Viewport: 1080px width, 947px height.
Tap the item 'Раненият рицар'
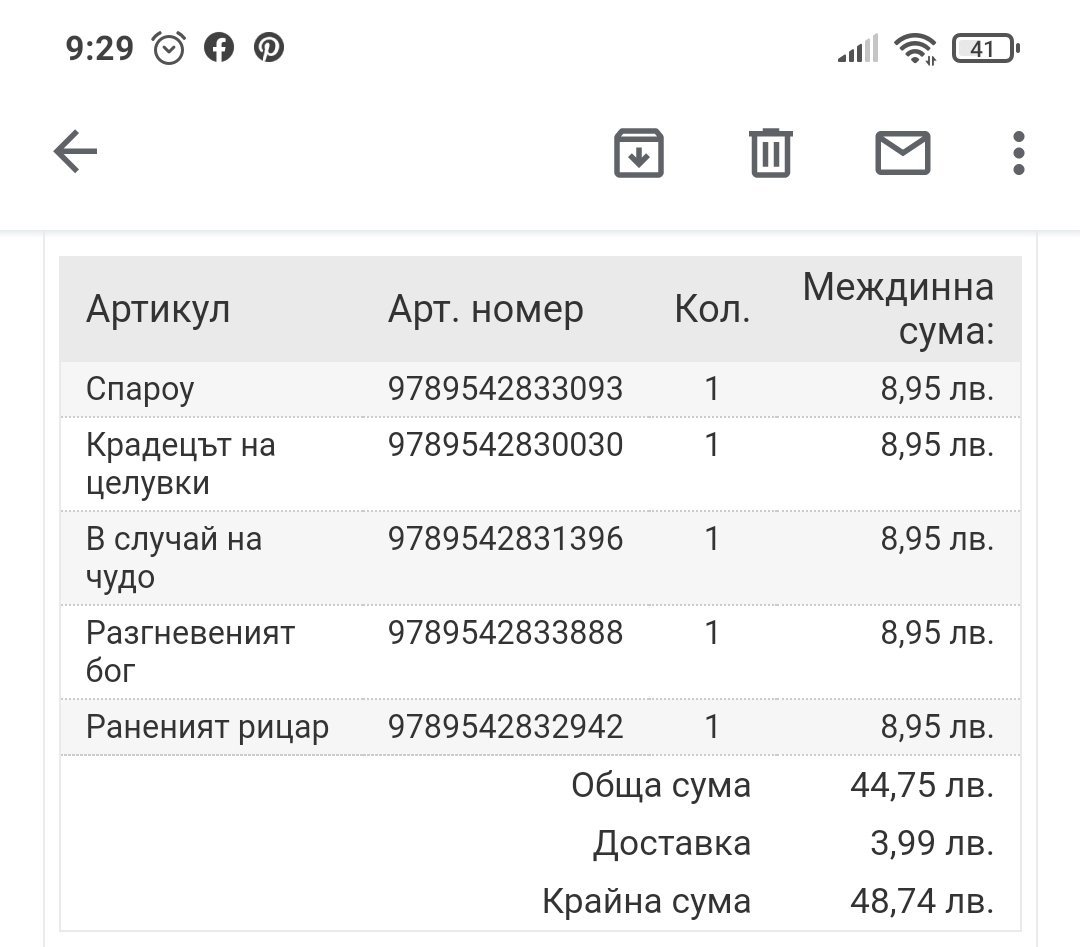pos(207,727)
